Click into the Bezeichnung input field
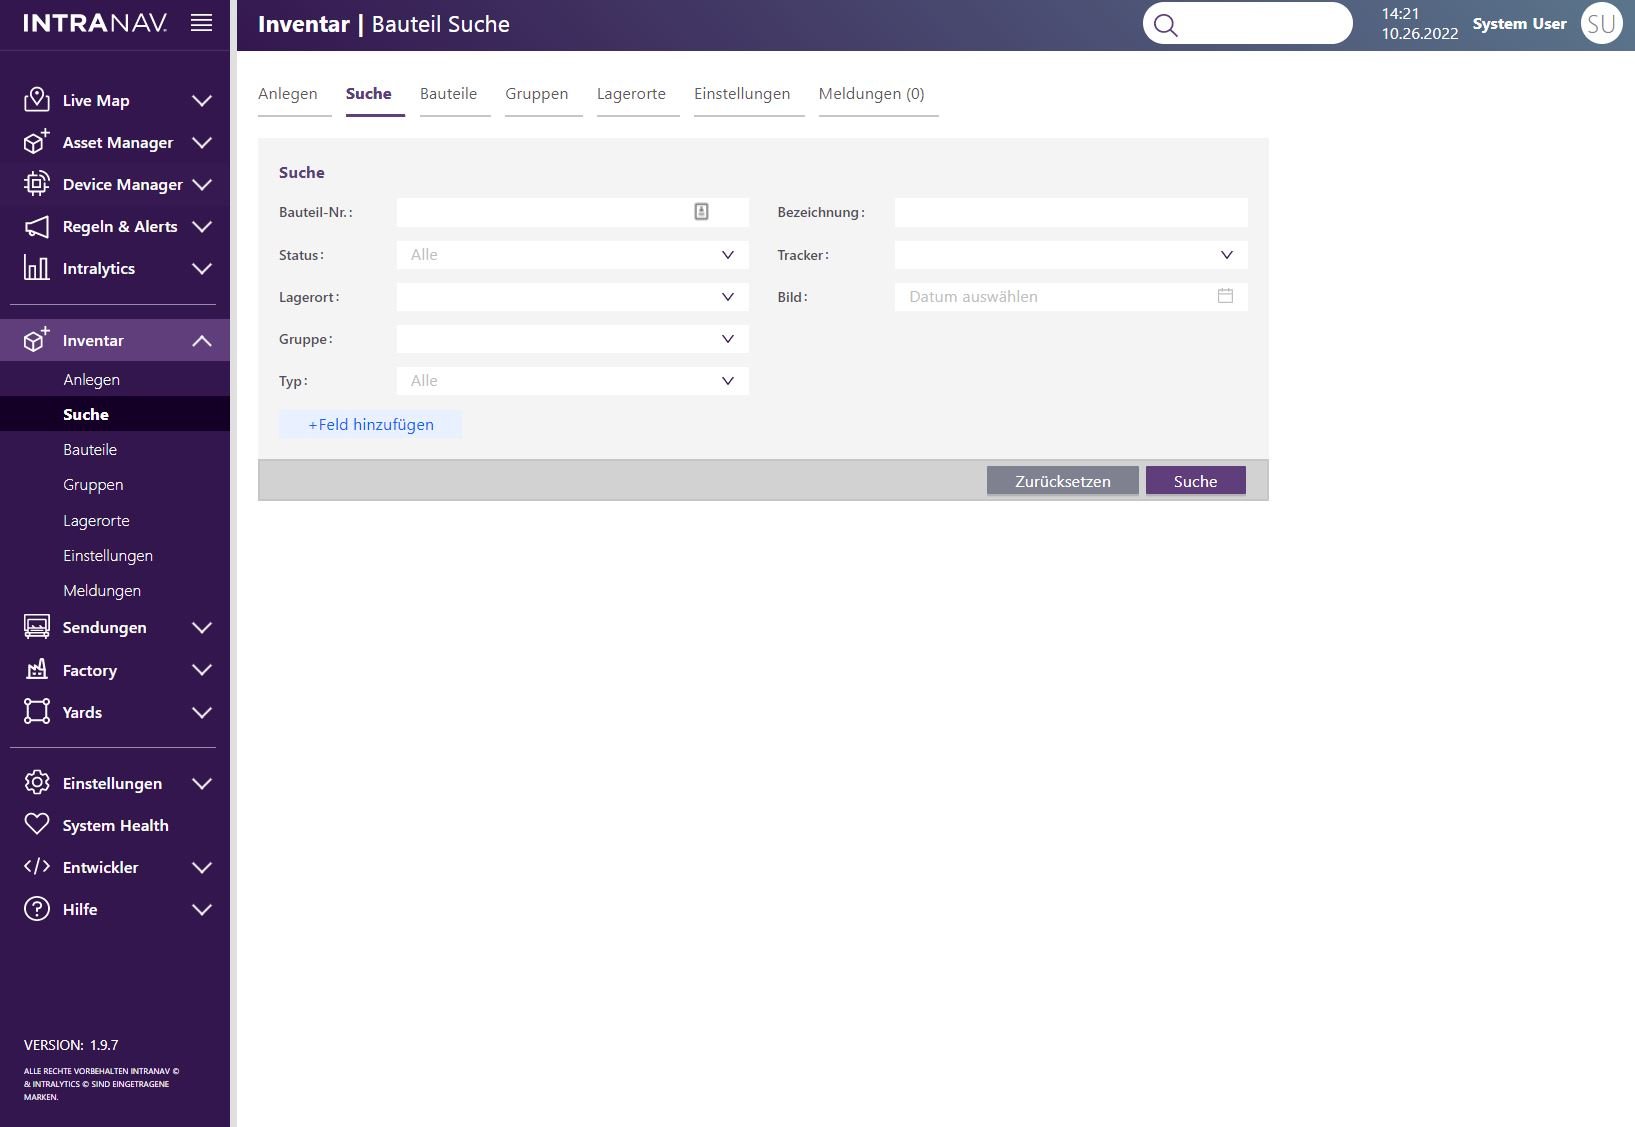Viewport: 1635px width, 1127px height. coord(1071,212)
